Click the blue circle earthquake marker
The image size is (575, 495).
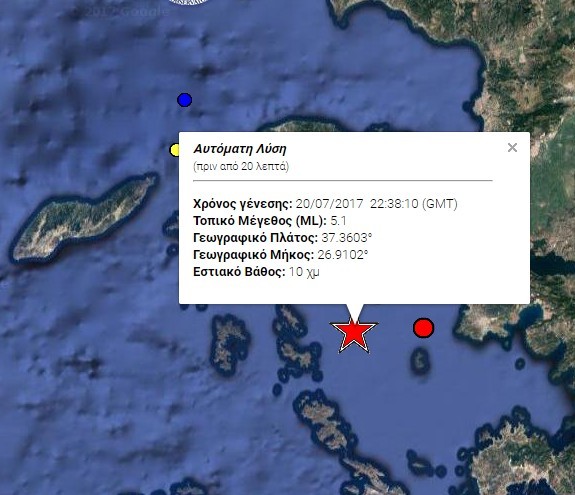184,100
